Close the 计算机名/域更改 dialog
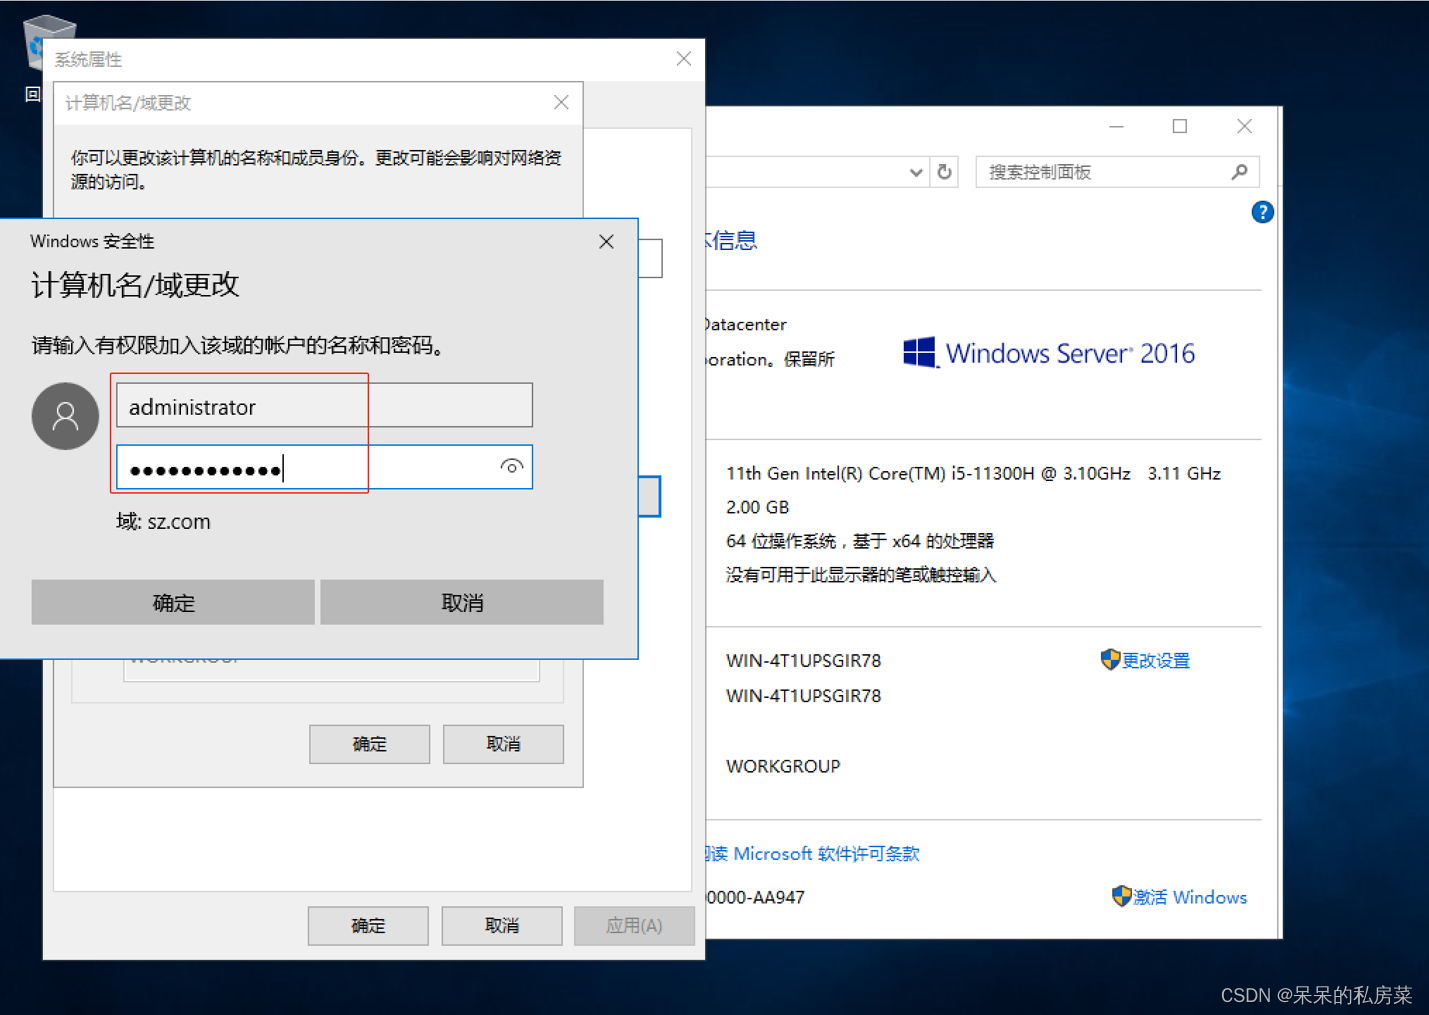 pos(561,102)
